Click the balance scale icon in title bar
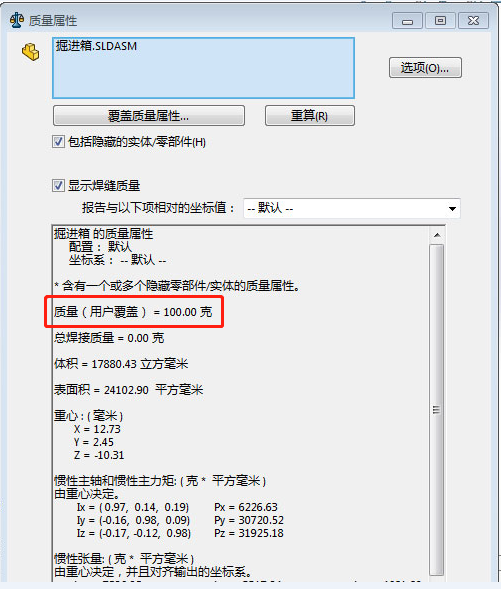The image size is (501, 589). [x=17, y=20]
